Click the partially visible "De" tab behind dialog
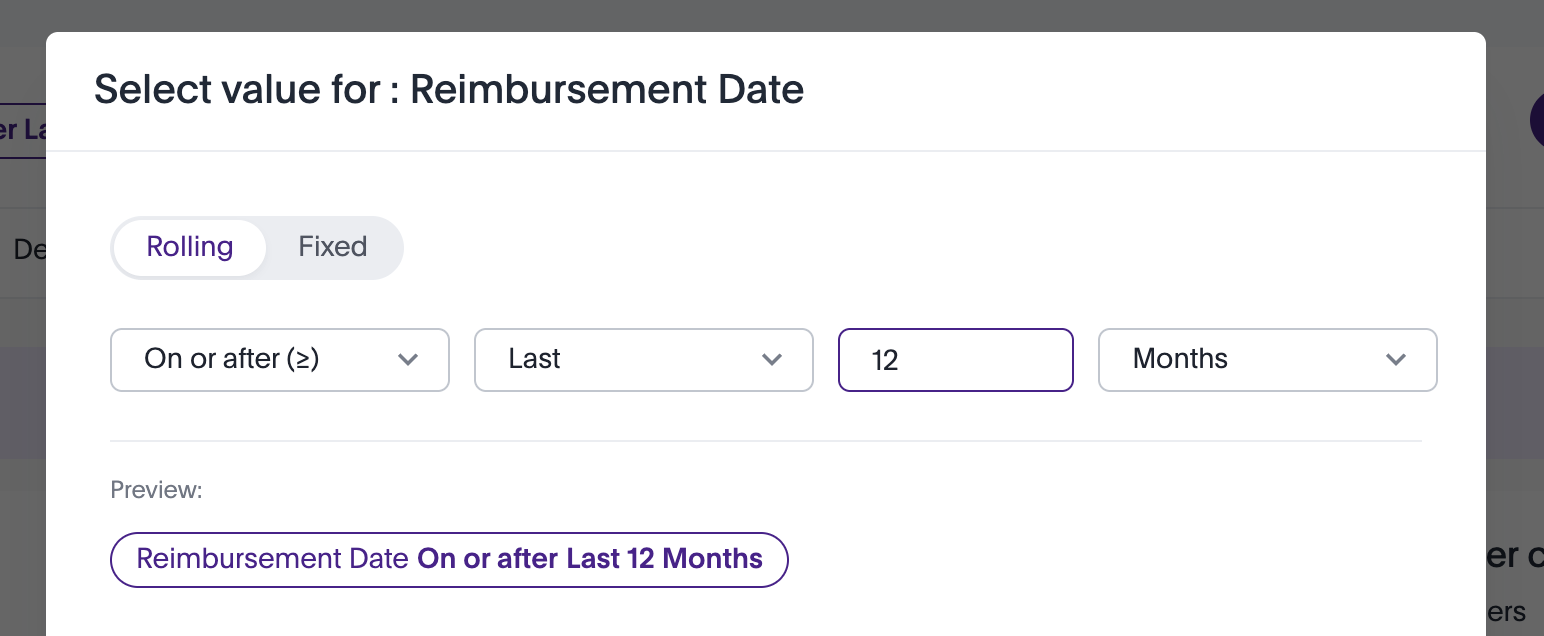This screenshot has width=1544, height=636. click(x=29, y=248)
